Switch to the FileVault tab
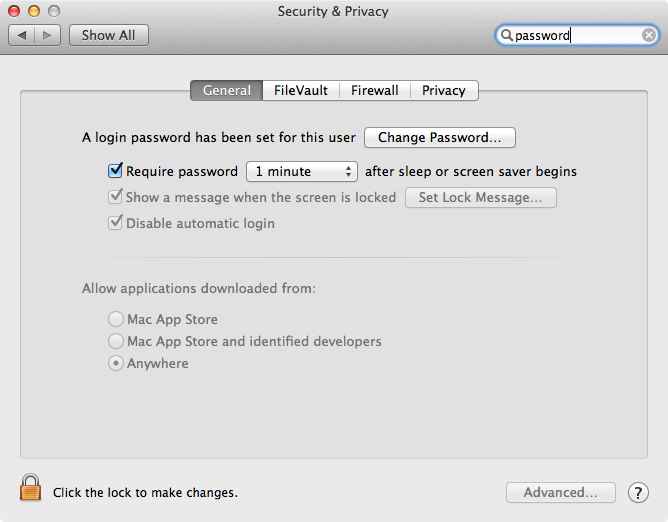This screenshot has width=668, height=522. (301, 90)
